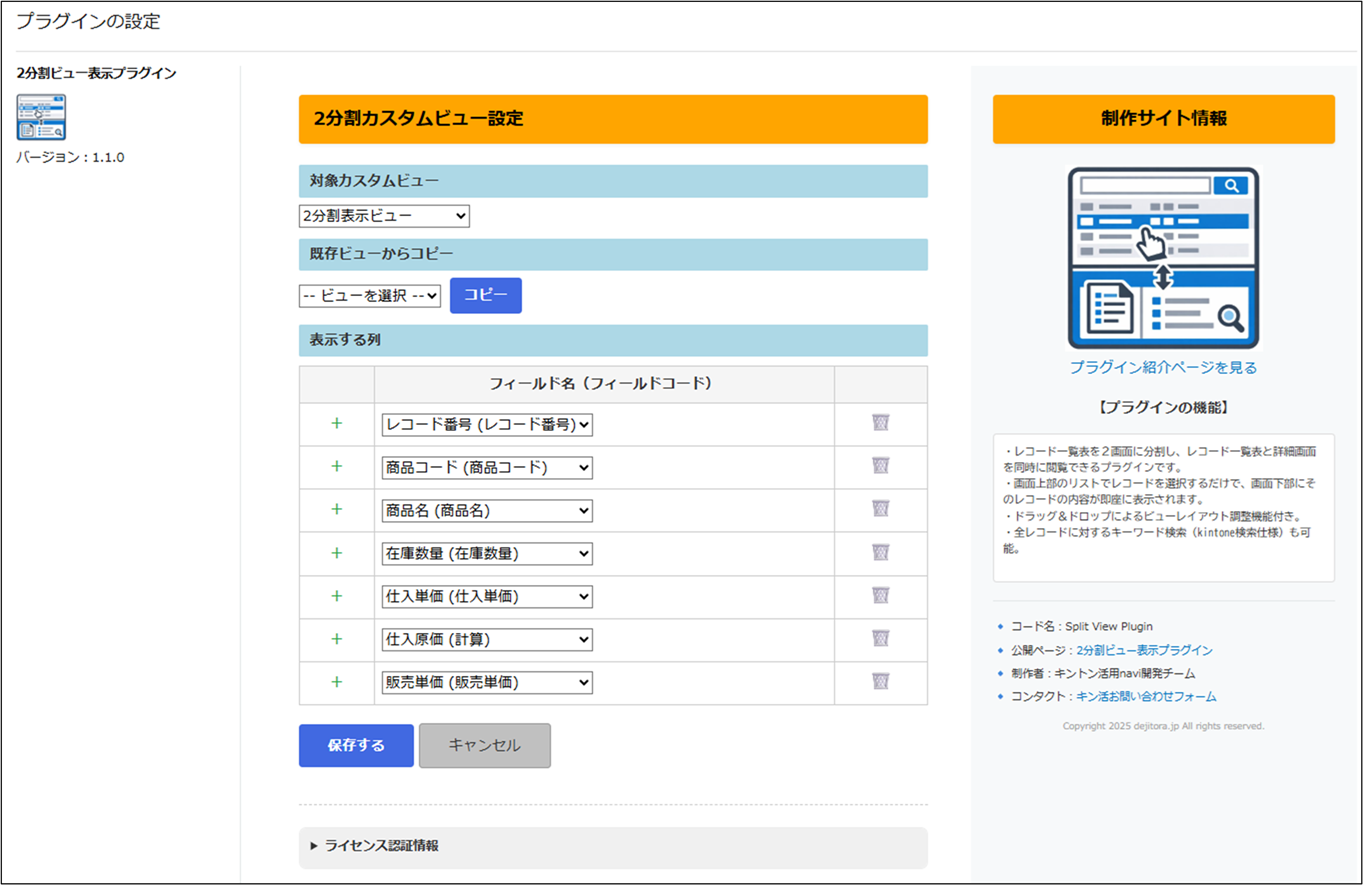
Task: Open the 対象カスタムビュー dropdown
Action: click(x=384, y=216)
